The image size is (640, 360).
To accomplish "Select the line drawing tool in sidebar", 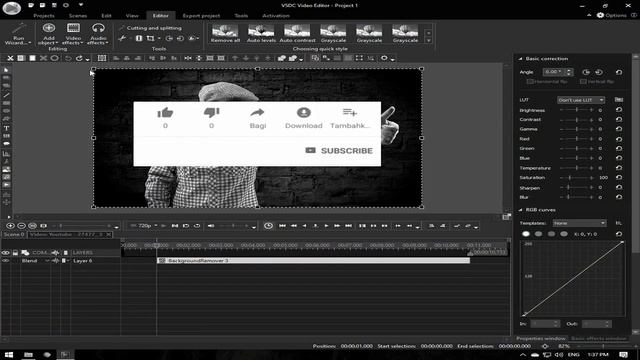I will (x=6, y=95).
